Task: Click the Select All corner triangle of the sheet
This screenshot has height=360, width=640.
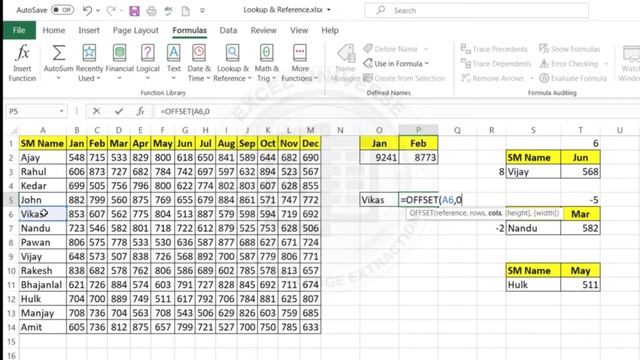Action: (13, 131)
